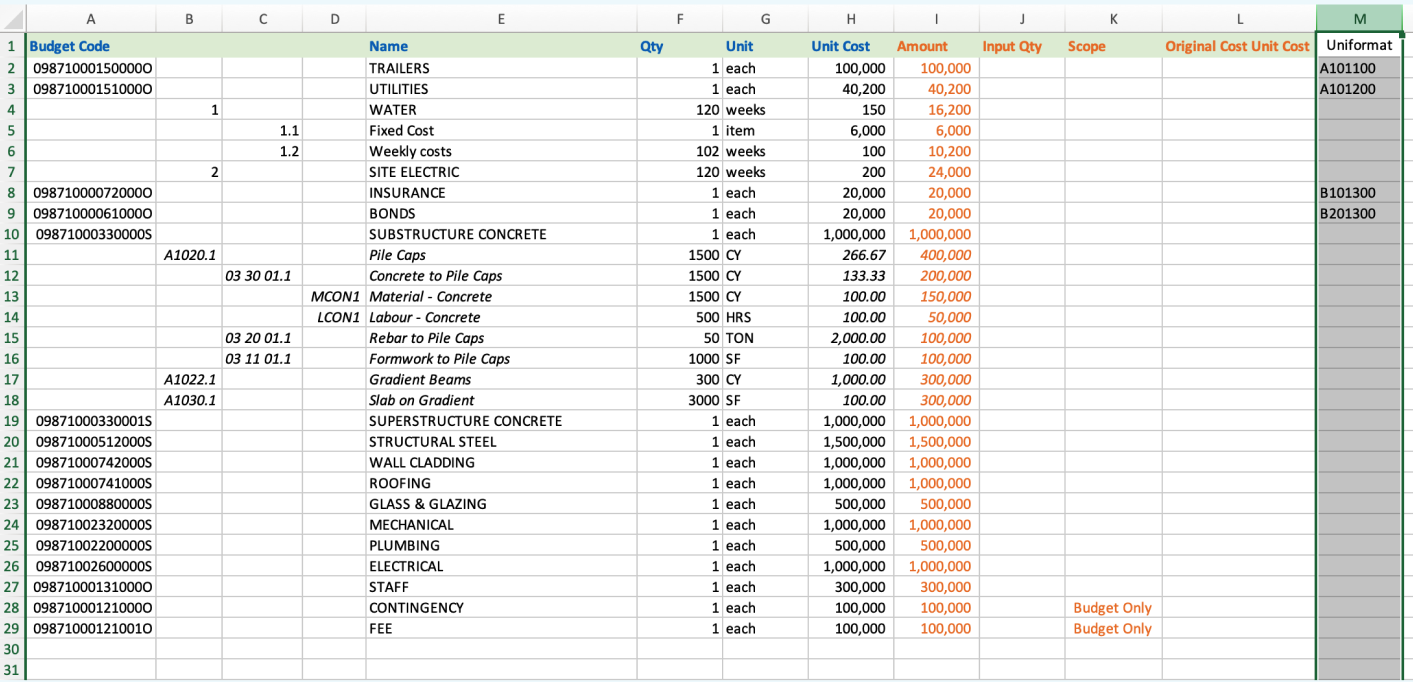The image size is (1413, 682).
Task: Select cell containing B101300
Action: (x=1359, y=193)
